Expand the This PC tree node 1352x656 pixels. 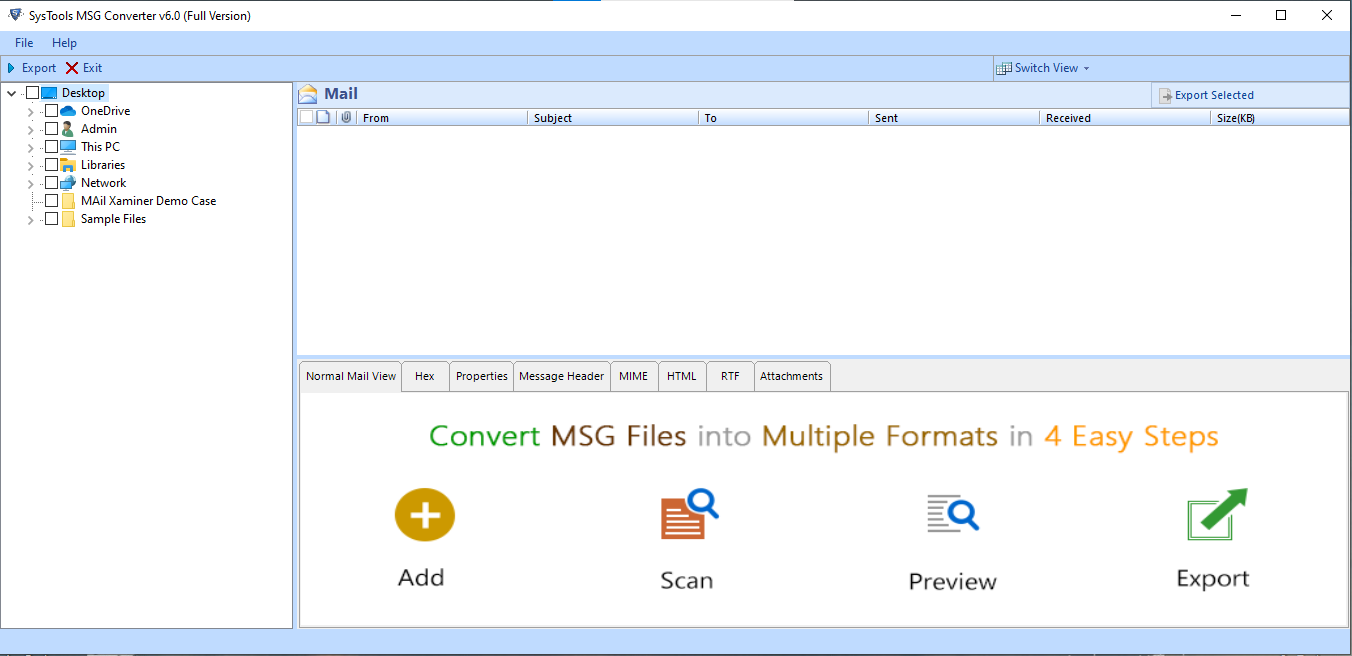click(31, 147)
